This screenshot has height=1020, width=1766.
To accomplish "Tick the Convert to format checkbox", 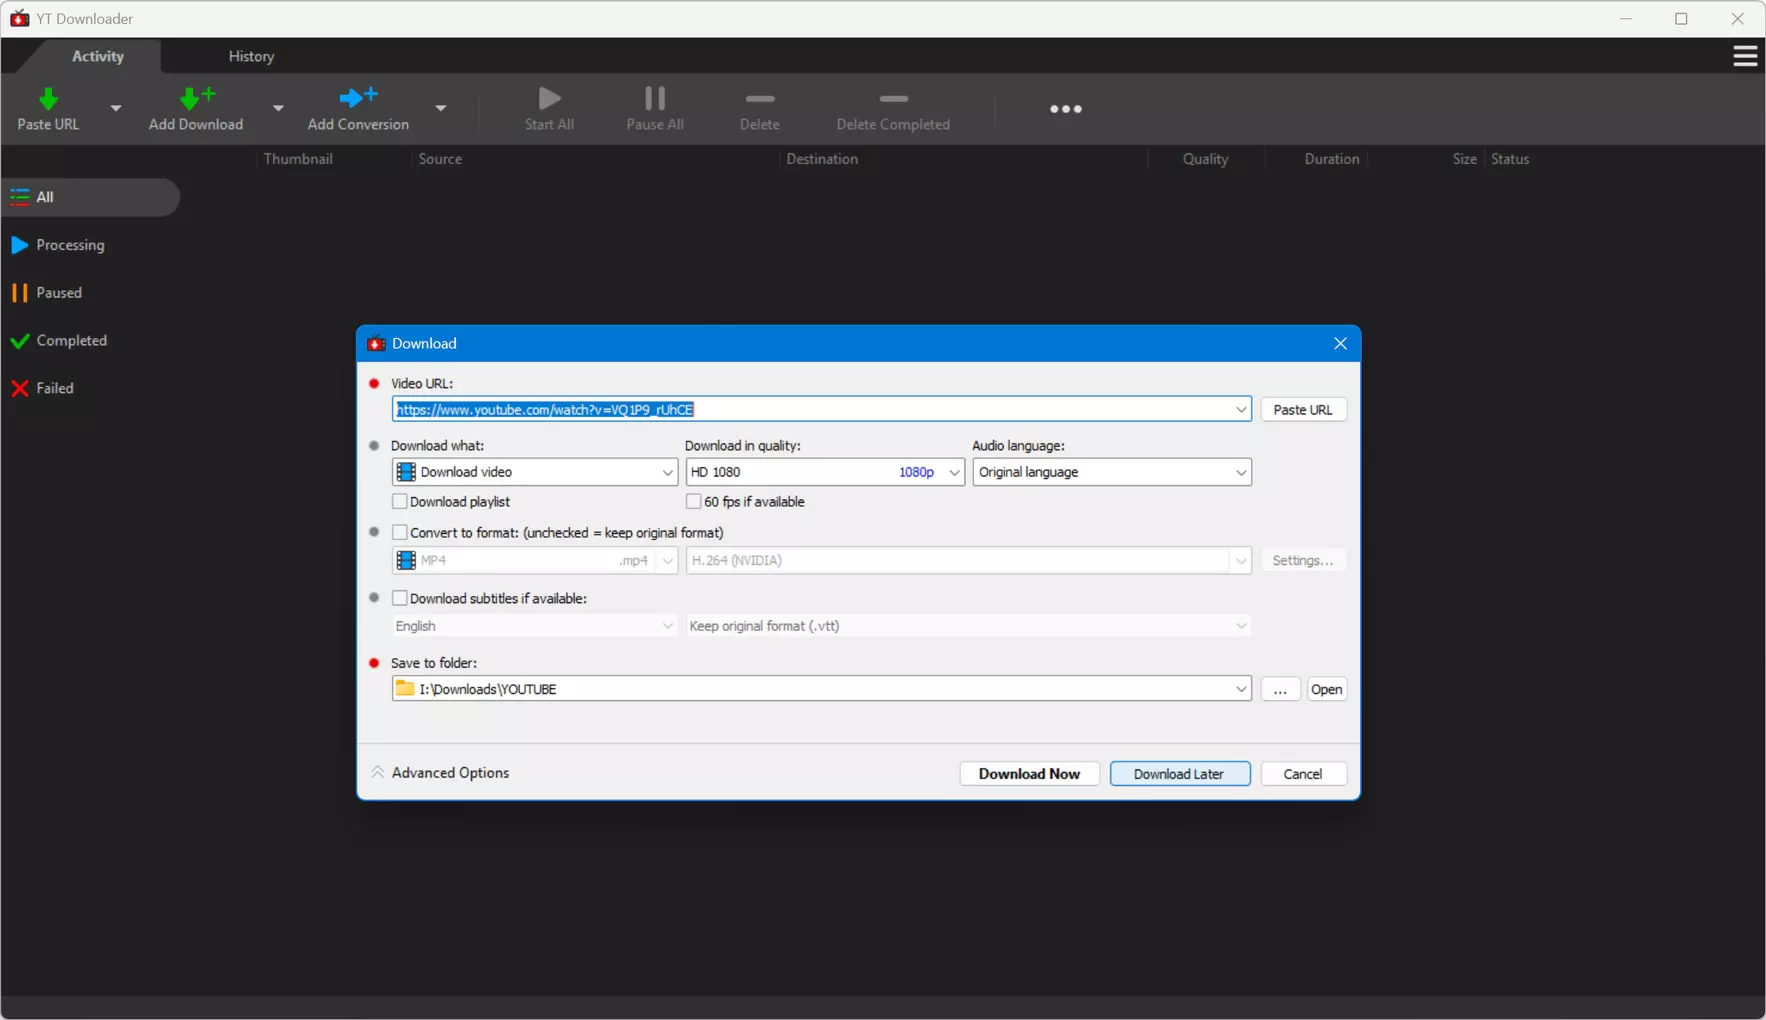I will [400, 532].
